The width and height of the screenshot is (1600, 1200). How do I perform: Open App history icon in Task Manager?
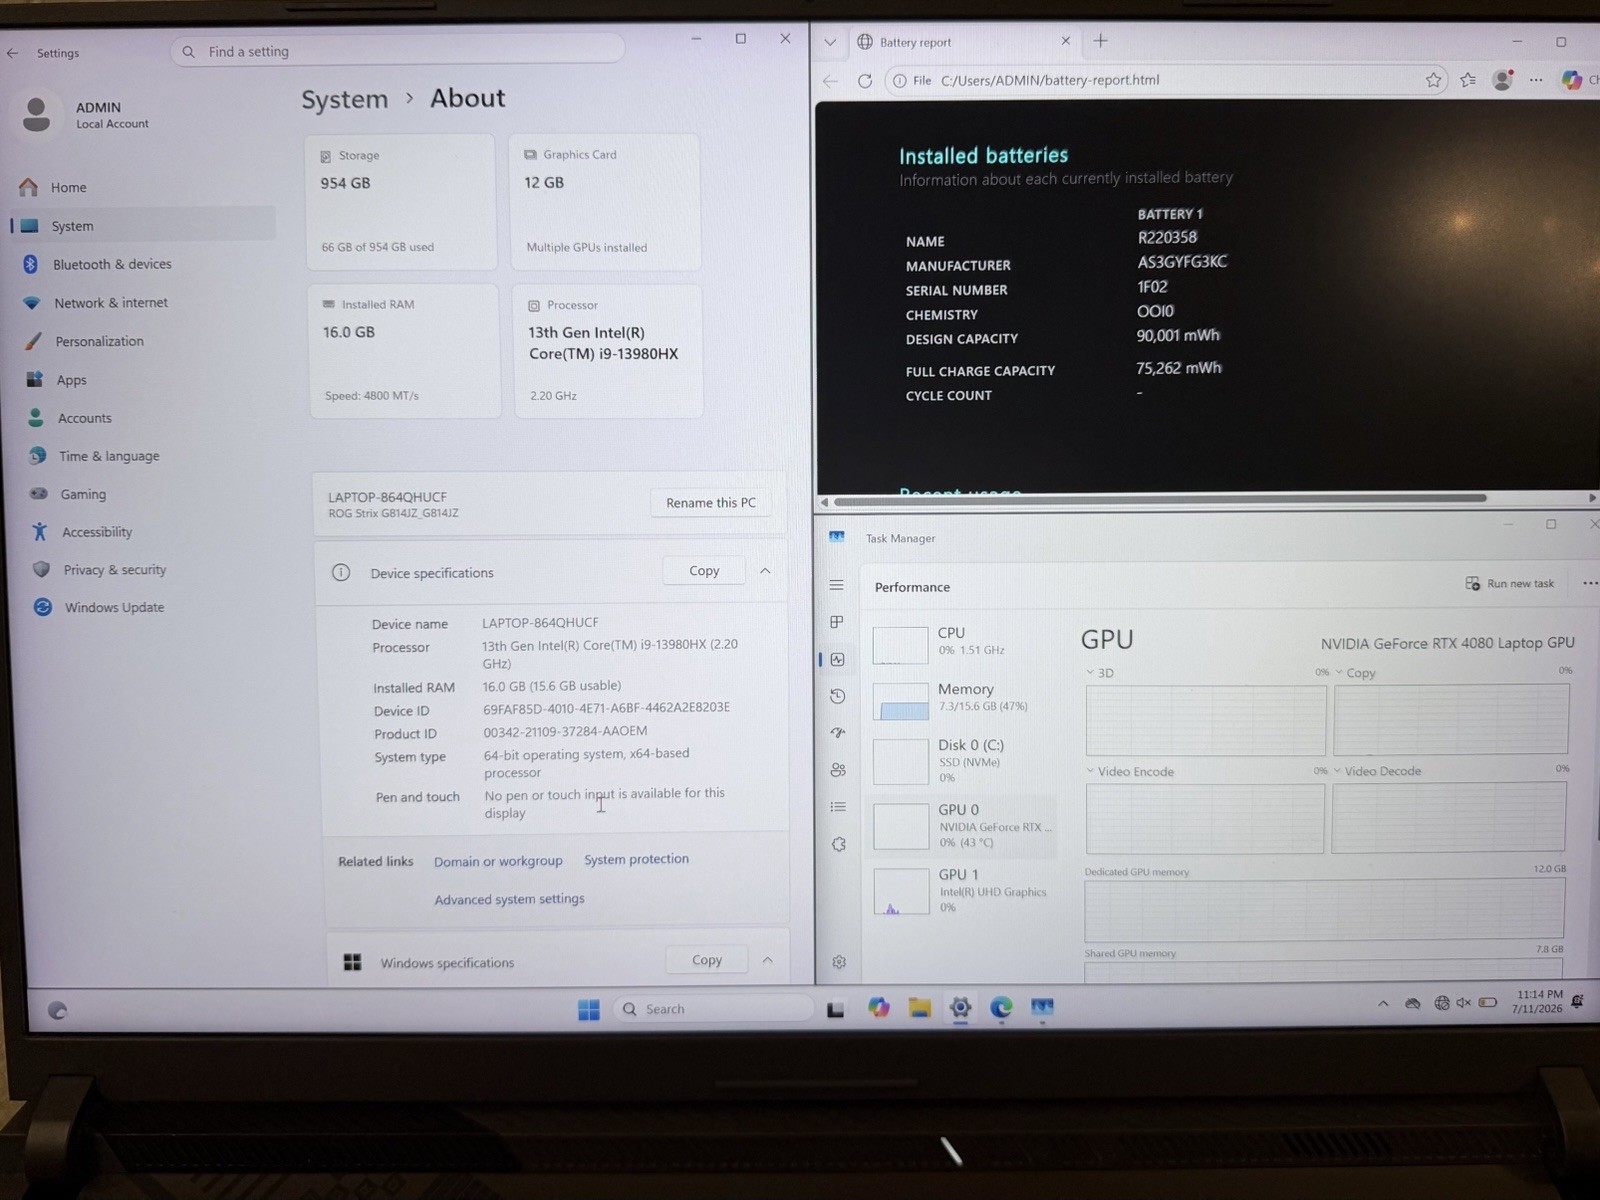tap(838, 696)
